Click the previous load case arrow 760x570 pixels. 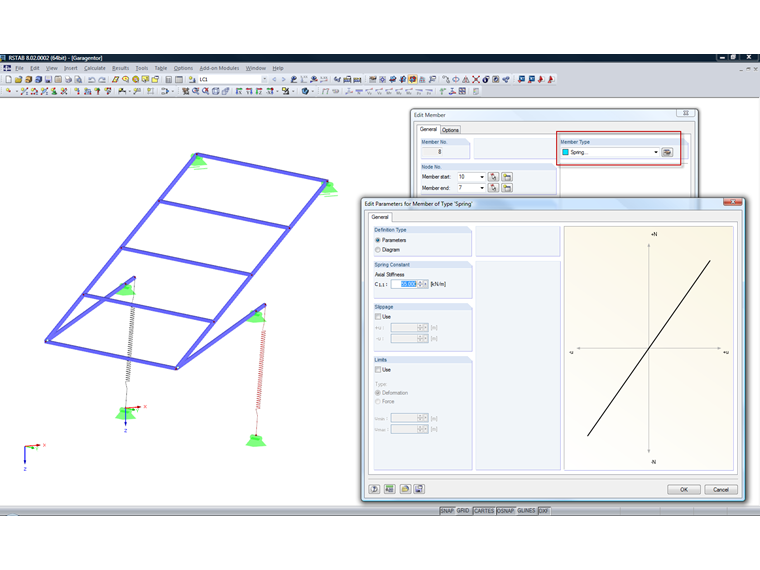274,79
